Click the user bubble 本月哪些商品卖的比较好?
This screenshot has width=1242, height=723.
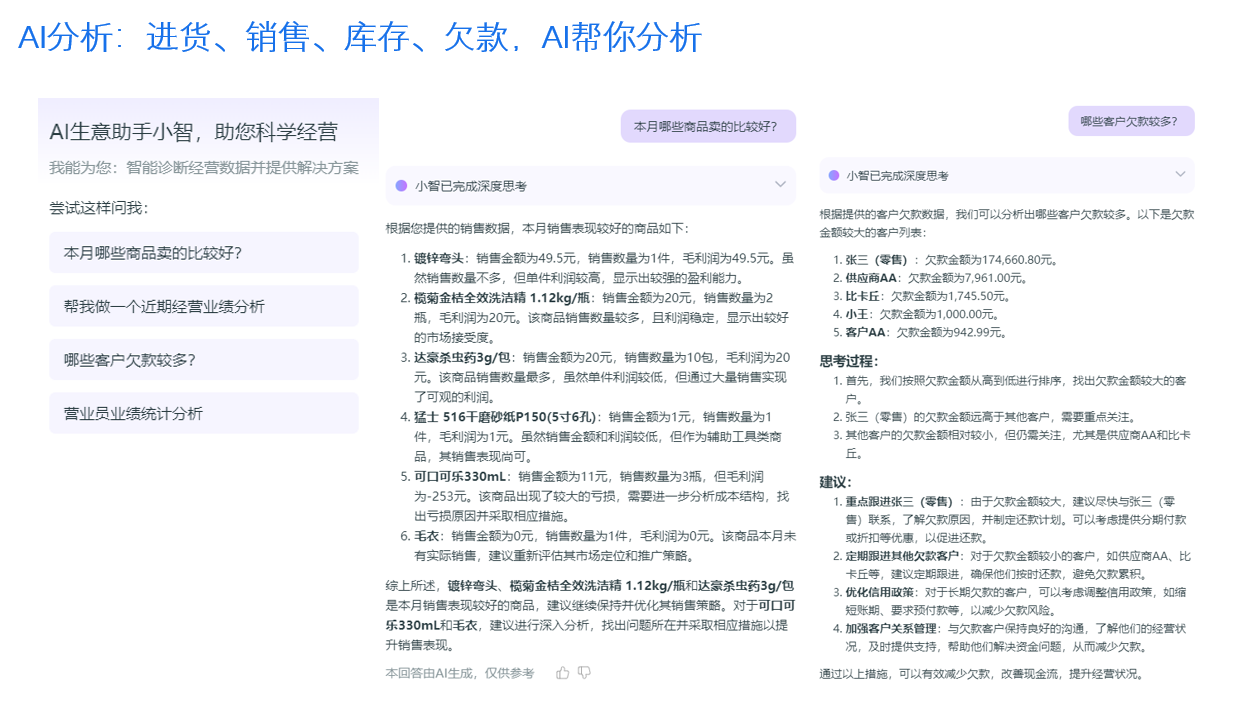point(708,126)
